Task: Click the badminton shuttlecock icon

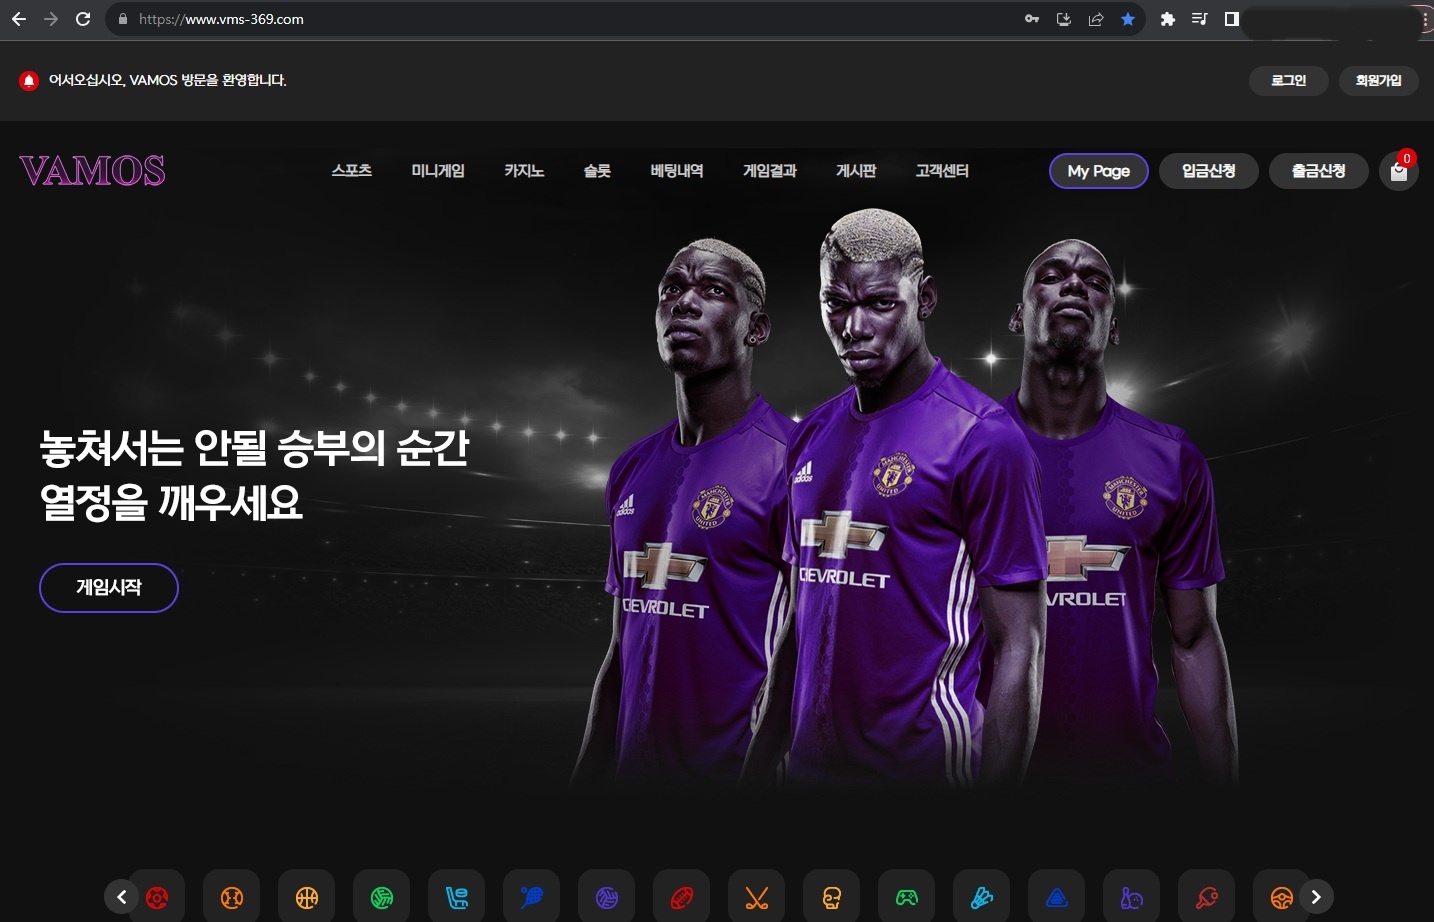Action: tap(982, 897)
